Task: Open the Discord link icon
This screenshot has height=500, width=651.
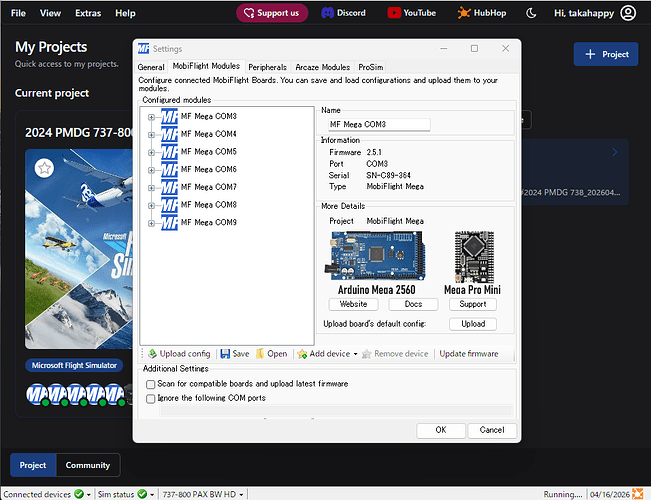Action: 328,13
